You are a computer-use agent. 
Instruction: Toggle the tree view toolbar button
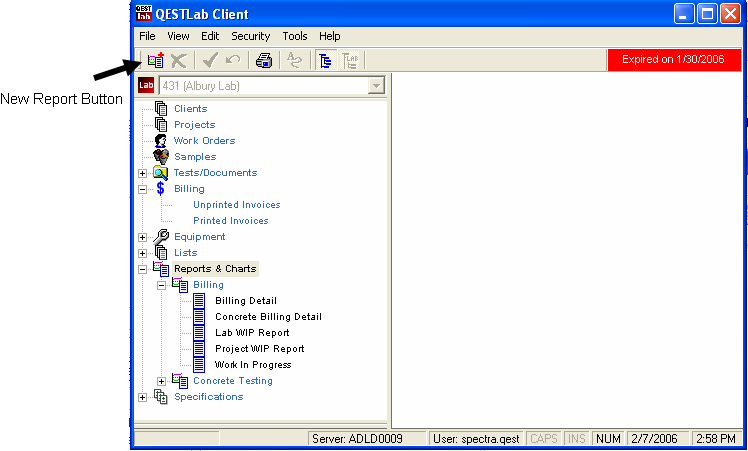pyautogui.click(x=325, y=61)
